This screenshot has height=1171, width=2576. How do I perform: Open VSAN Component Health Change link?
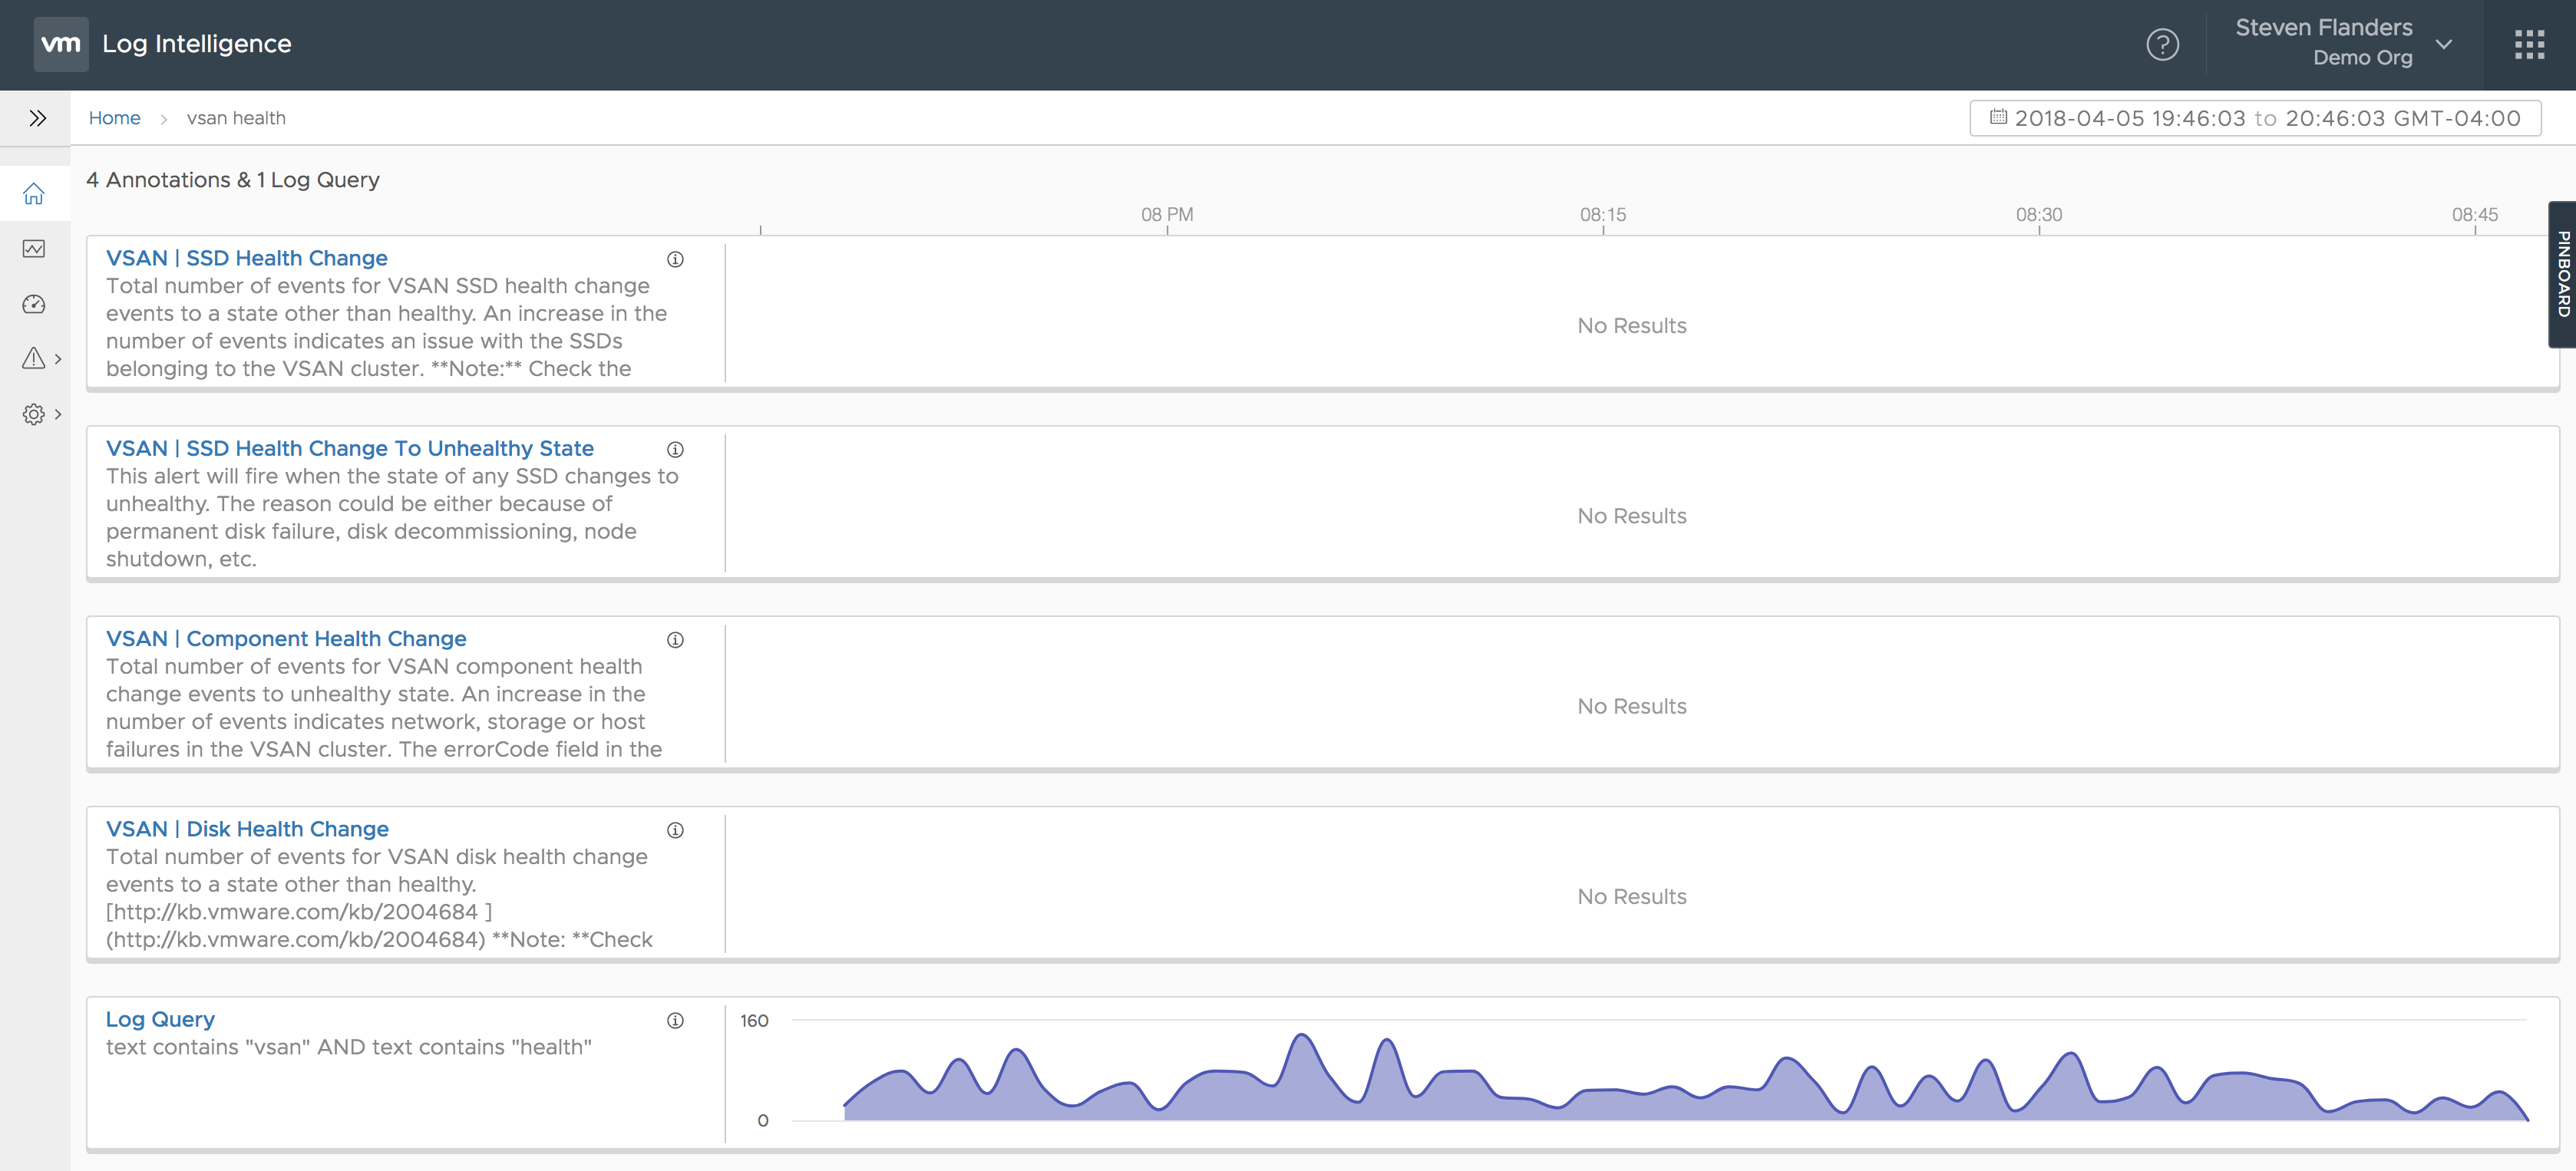286,638
